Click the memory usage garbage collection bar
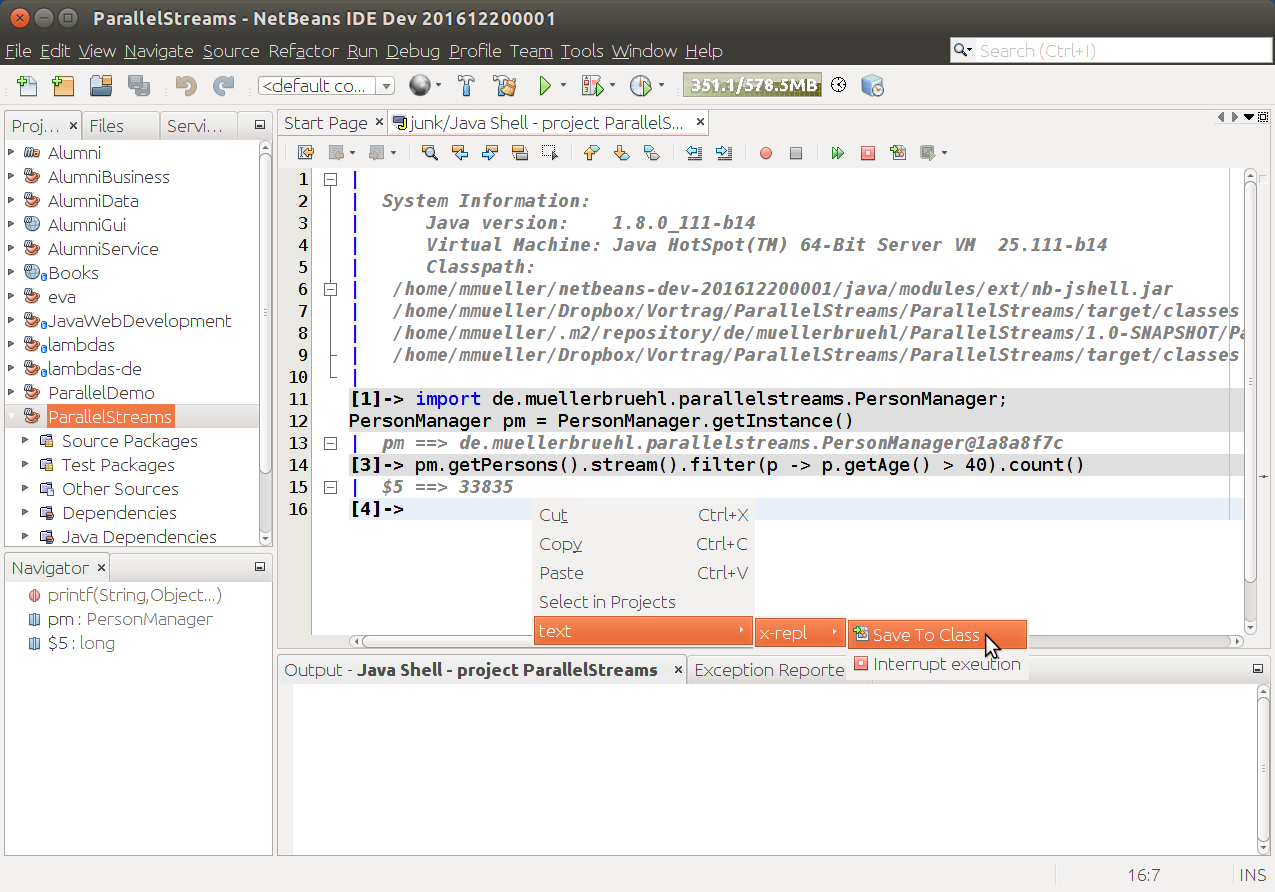 pyautogui.click(x=751, y=86)
